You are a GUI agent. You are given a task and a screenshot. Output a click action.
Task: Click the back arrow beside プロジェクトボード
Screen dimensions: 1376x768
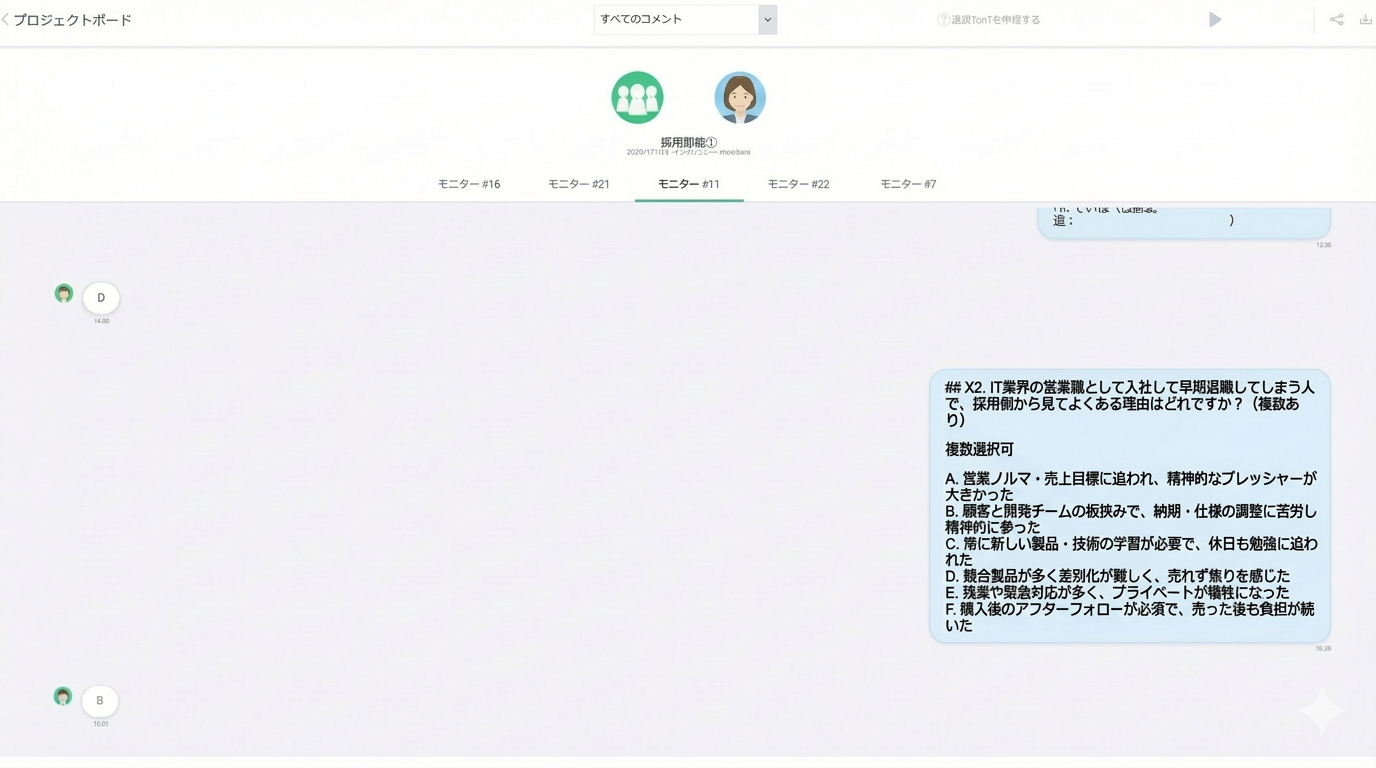tap(6, 20)
